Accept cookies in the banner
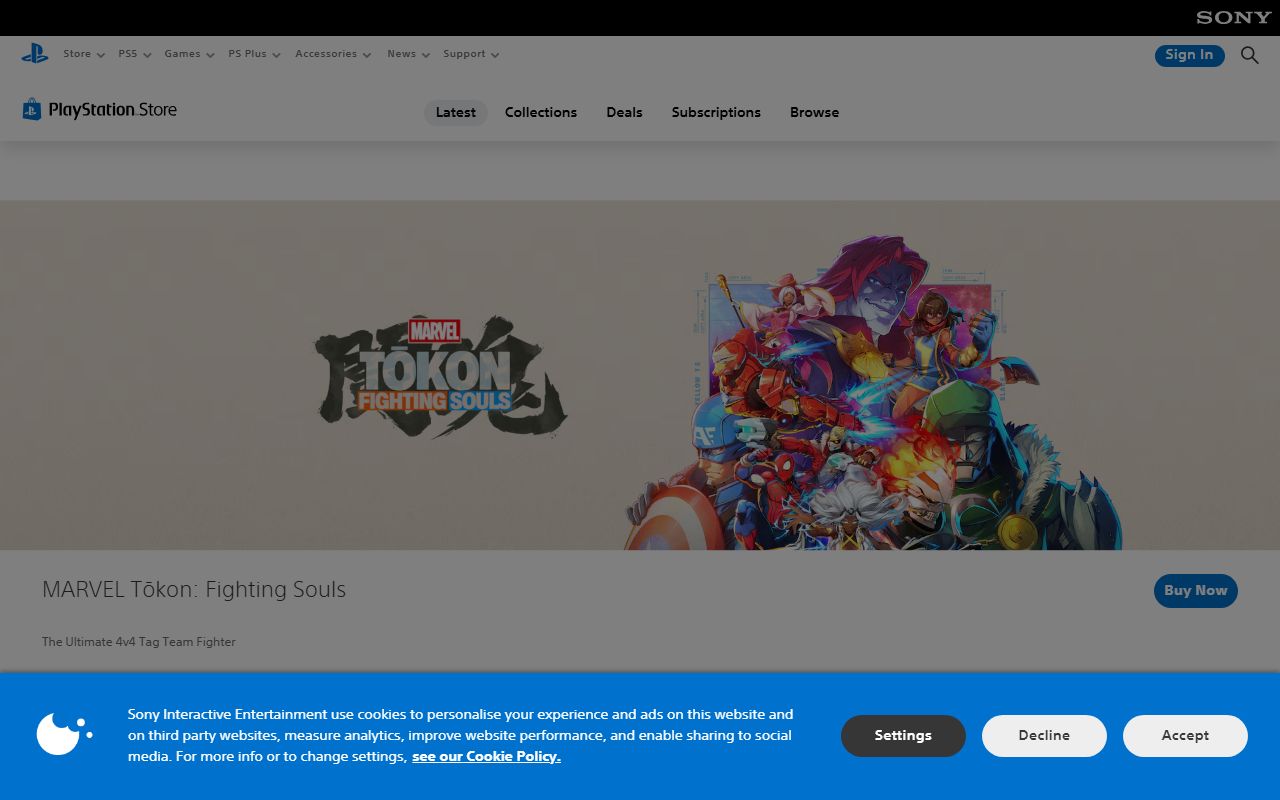 [1185, 735]
